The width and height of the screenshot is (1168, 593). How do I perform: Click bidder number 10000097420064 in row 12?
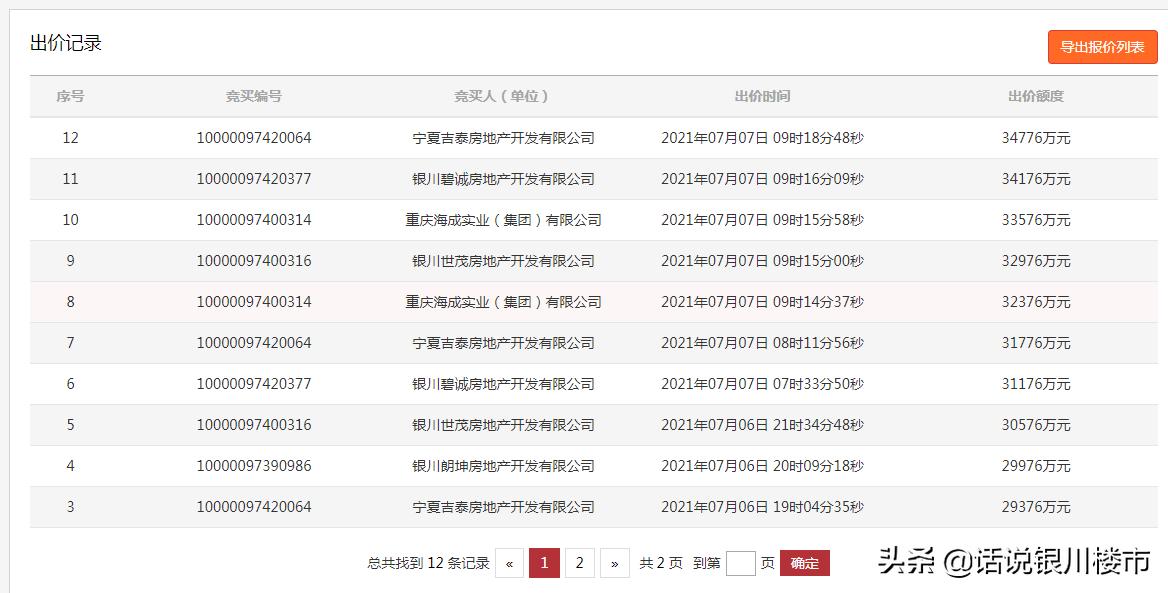(x=254, y=138)
